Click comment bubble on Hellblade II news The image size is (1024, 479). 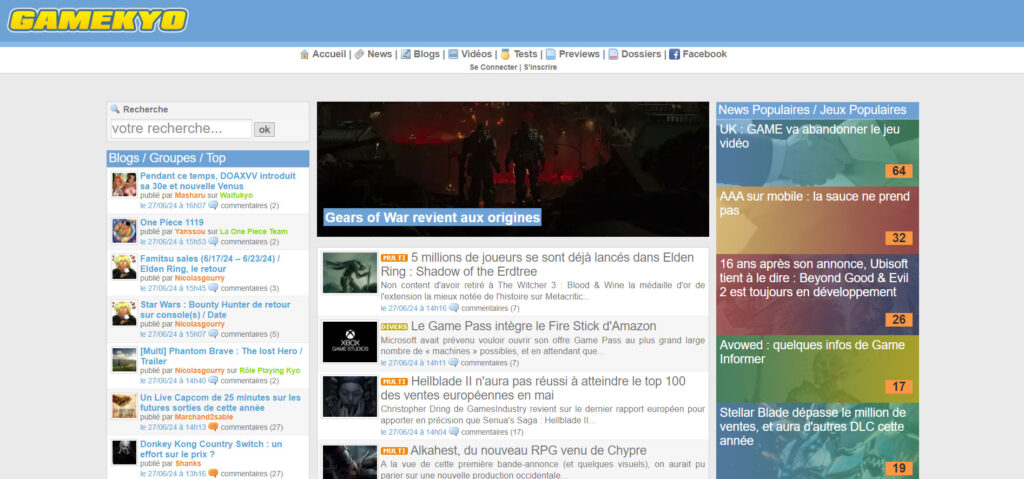454,432
